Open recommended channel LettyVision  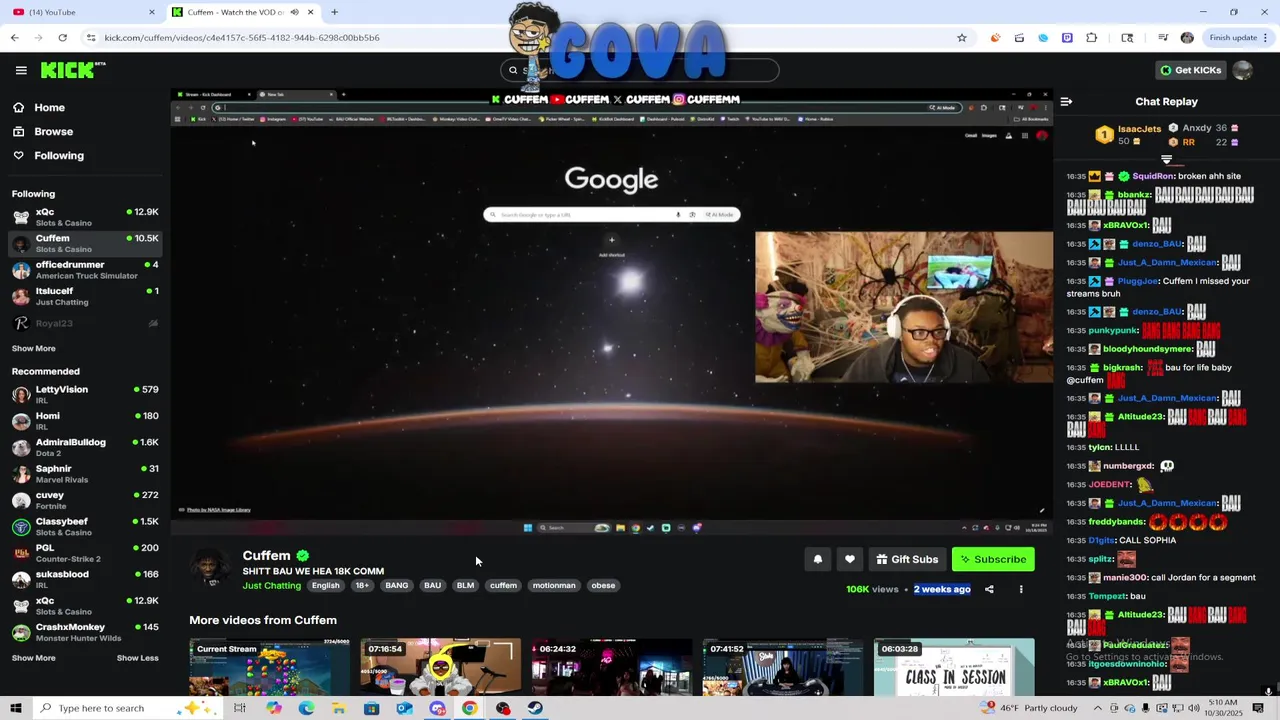pyautogui.click(x=85, y=394)
